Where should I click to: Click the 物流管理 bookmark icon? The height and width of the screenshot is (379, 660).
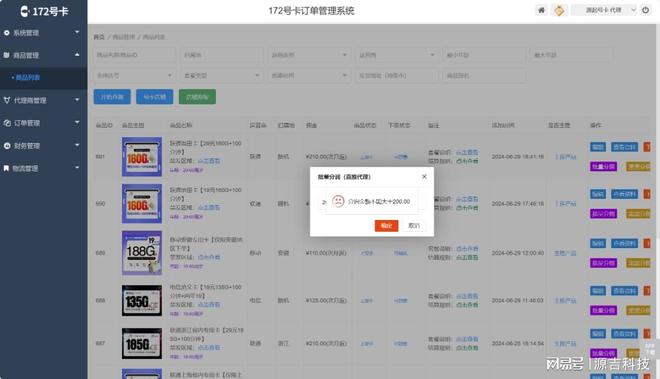point(6,168)
